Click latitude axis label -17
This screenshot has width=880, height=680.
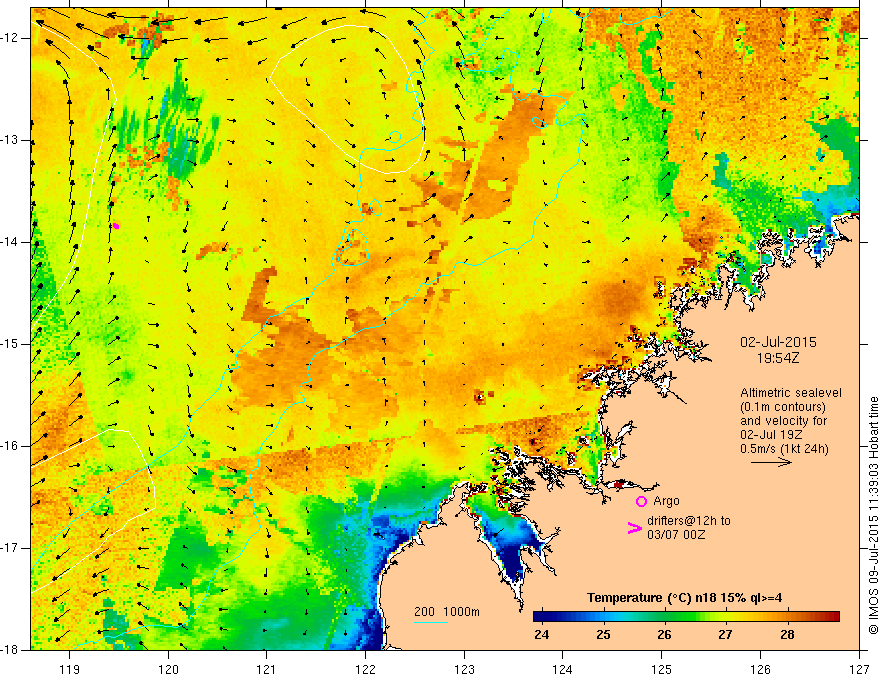tap(10, 548)
